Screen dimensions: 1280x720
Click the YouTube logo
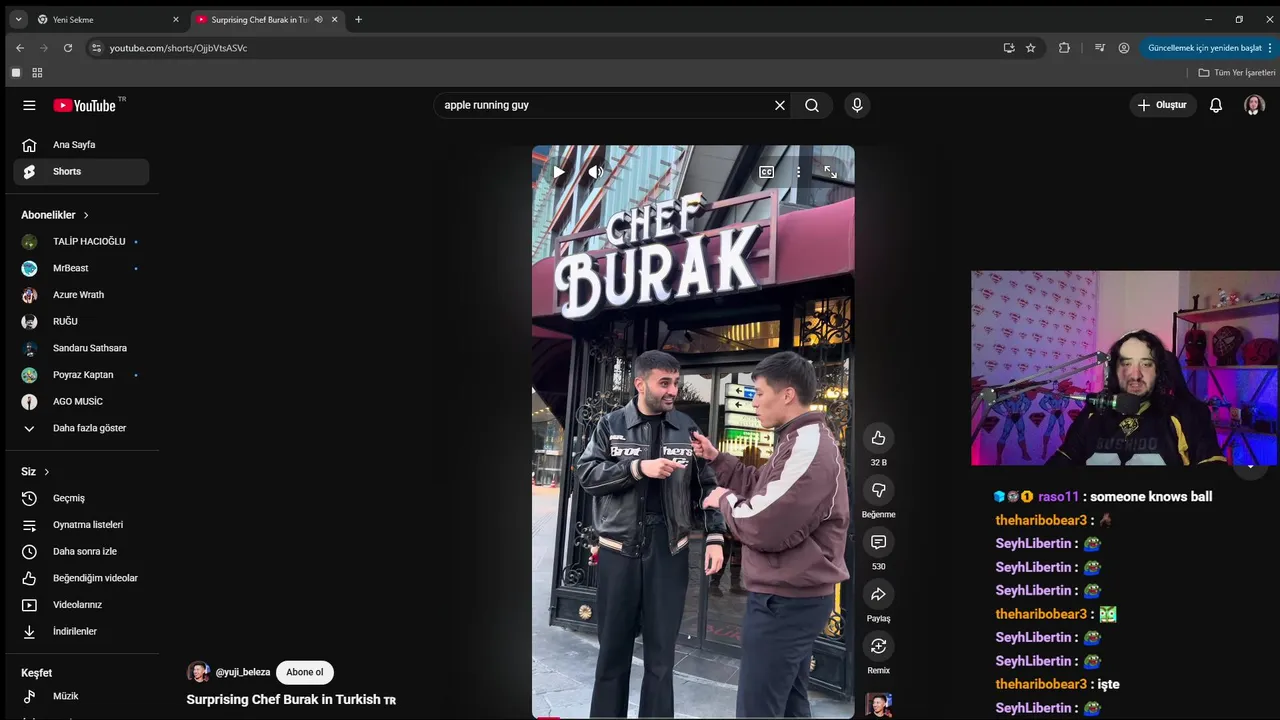click(x=85, y=105)
